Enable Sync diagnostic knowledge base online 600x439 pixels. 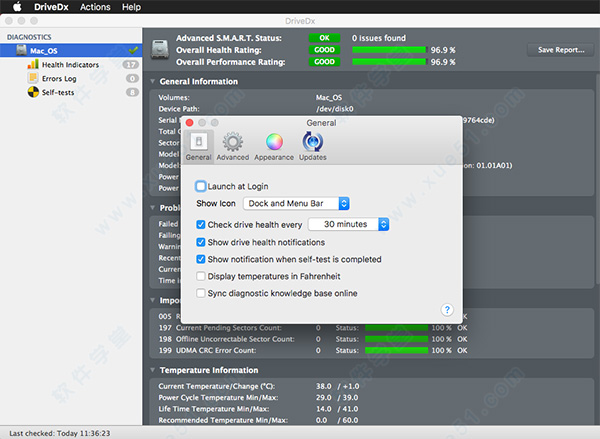(201, 293)
